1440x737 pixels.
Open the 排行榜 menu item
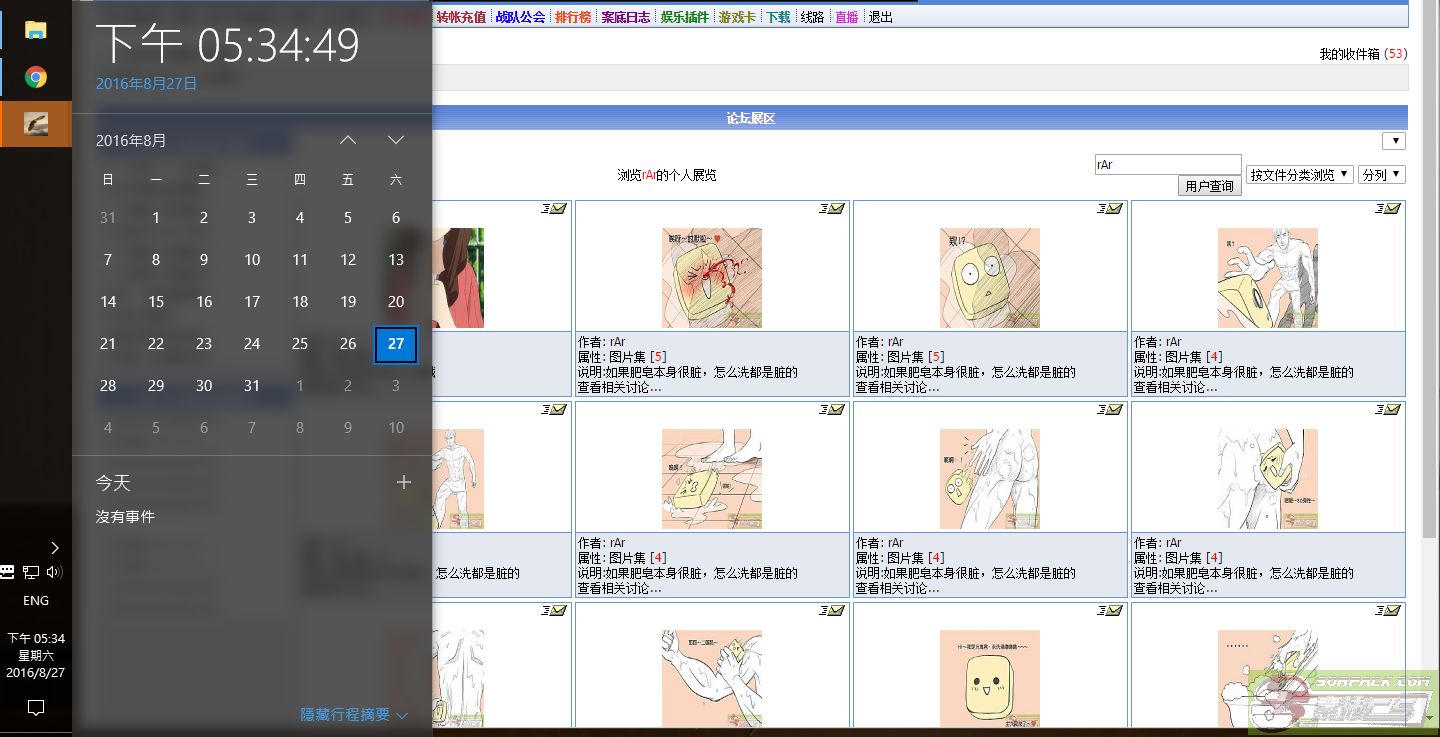(573, 17)
